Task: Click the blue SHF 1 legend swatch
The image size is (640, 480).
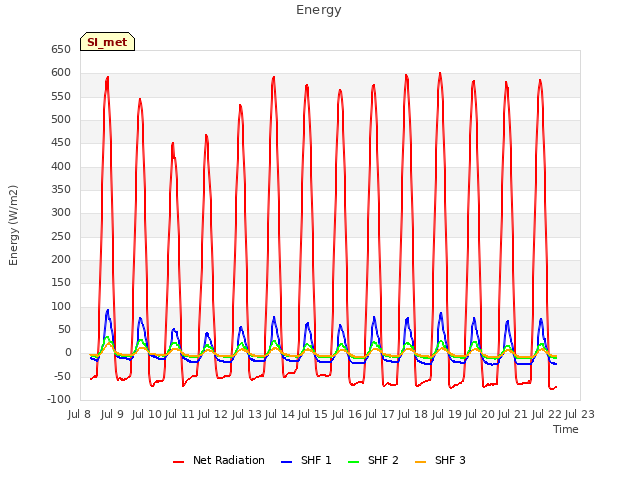Action: pyautogui.click(x=287, y=462)
